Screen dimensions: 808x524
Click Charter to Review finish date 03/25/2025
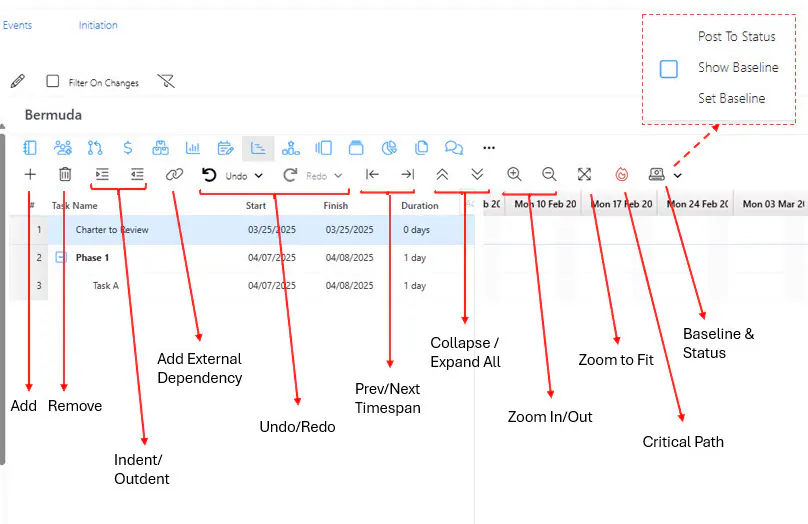349,230
